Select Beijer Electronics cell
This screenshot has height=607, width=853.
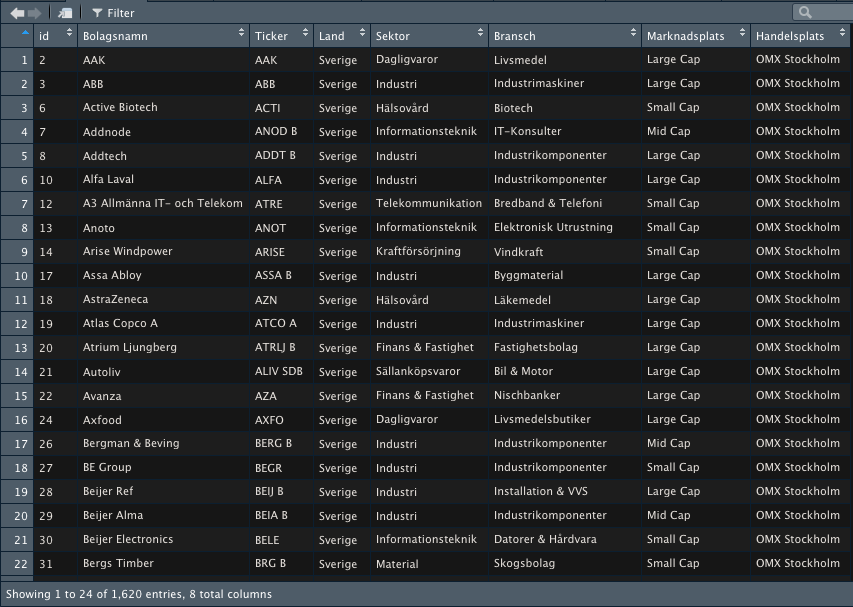tap(163, 539)
